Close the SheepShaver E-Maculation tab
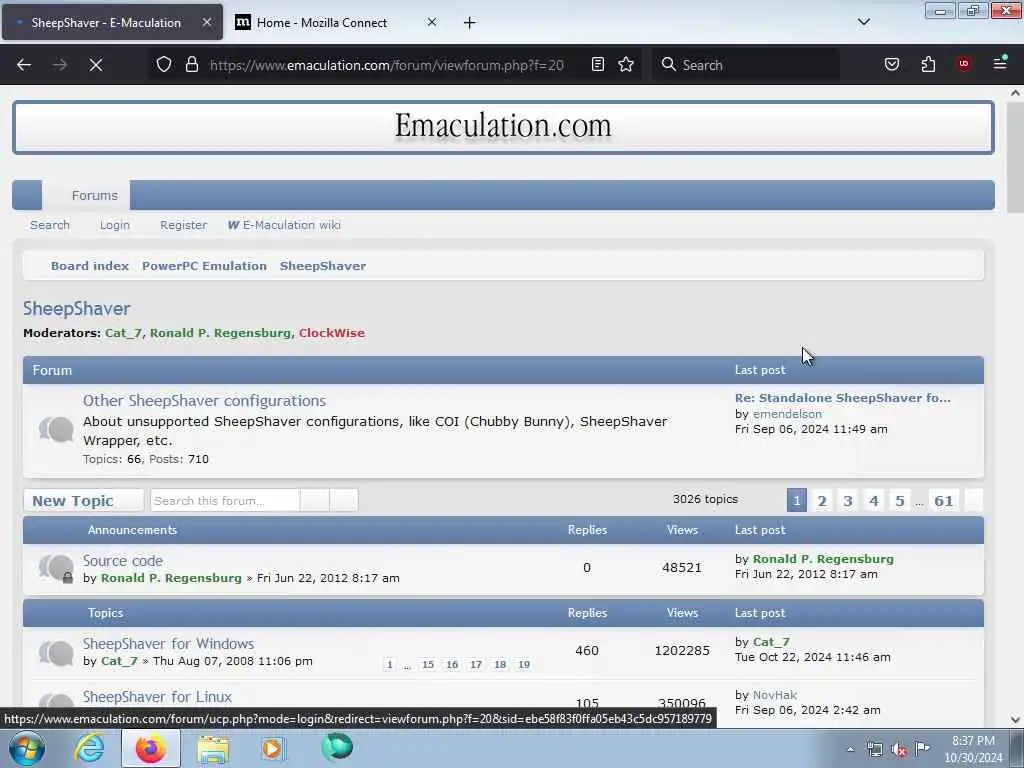This screenshot has width=1024, height=768. pyautogui.click(x=206, y=22)
